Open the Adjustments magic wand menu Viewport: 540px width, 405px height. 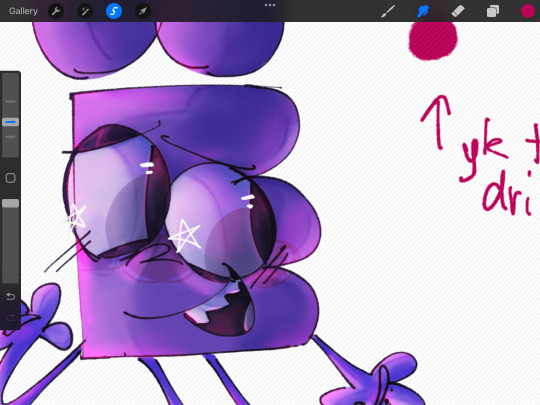click(x=85, y=11)
